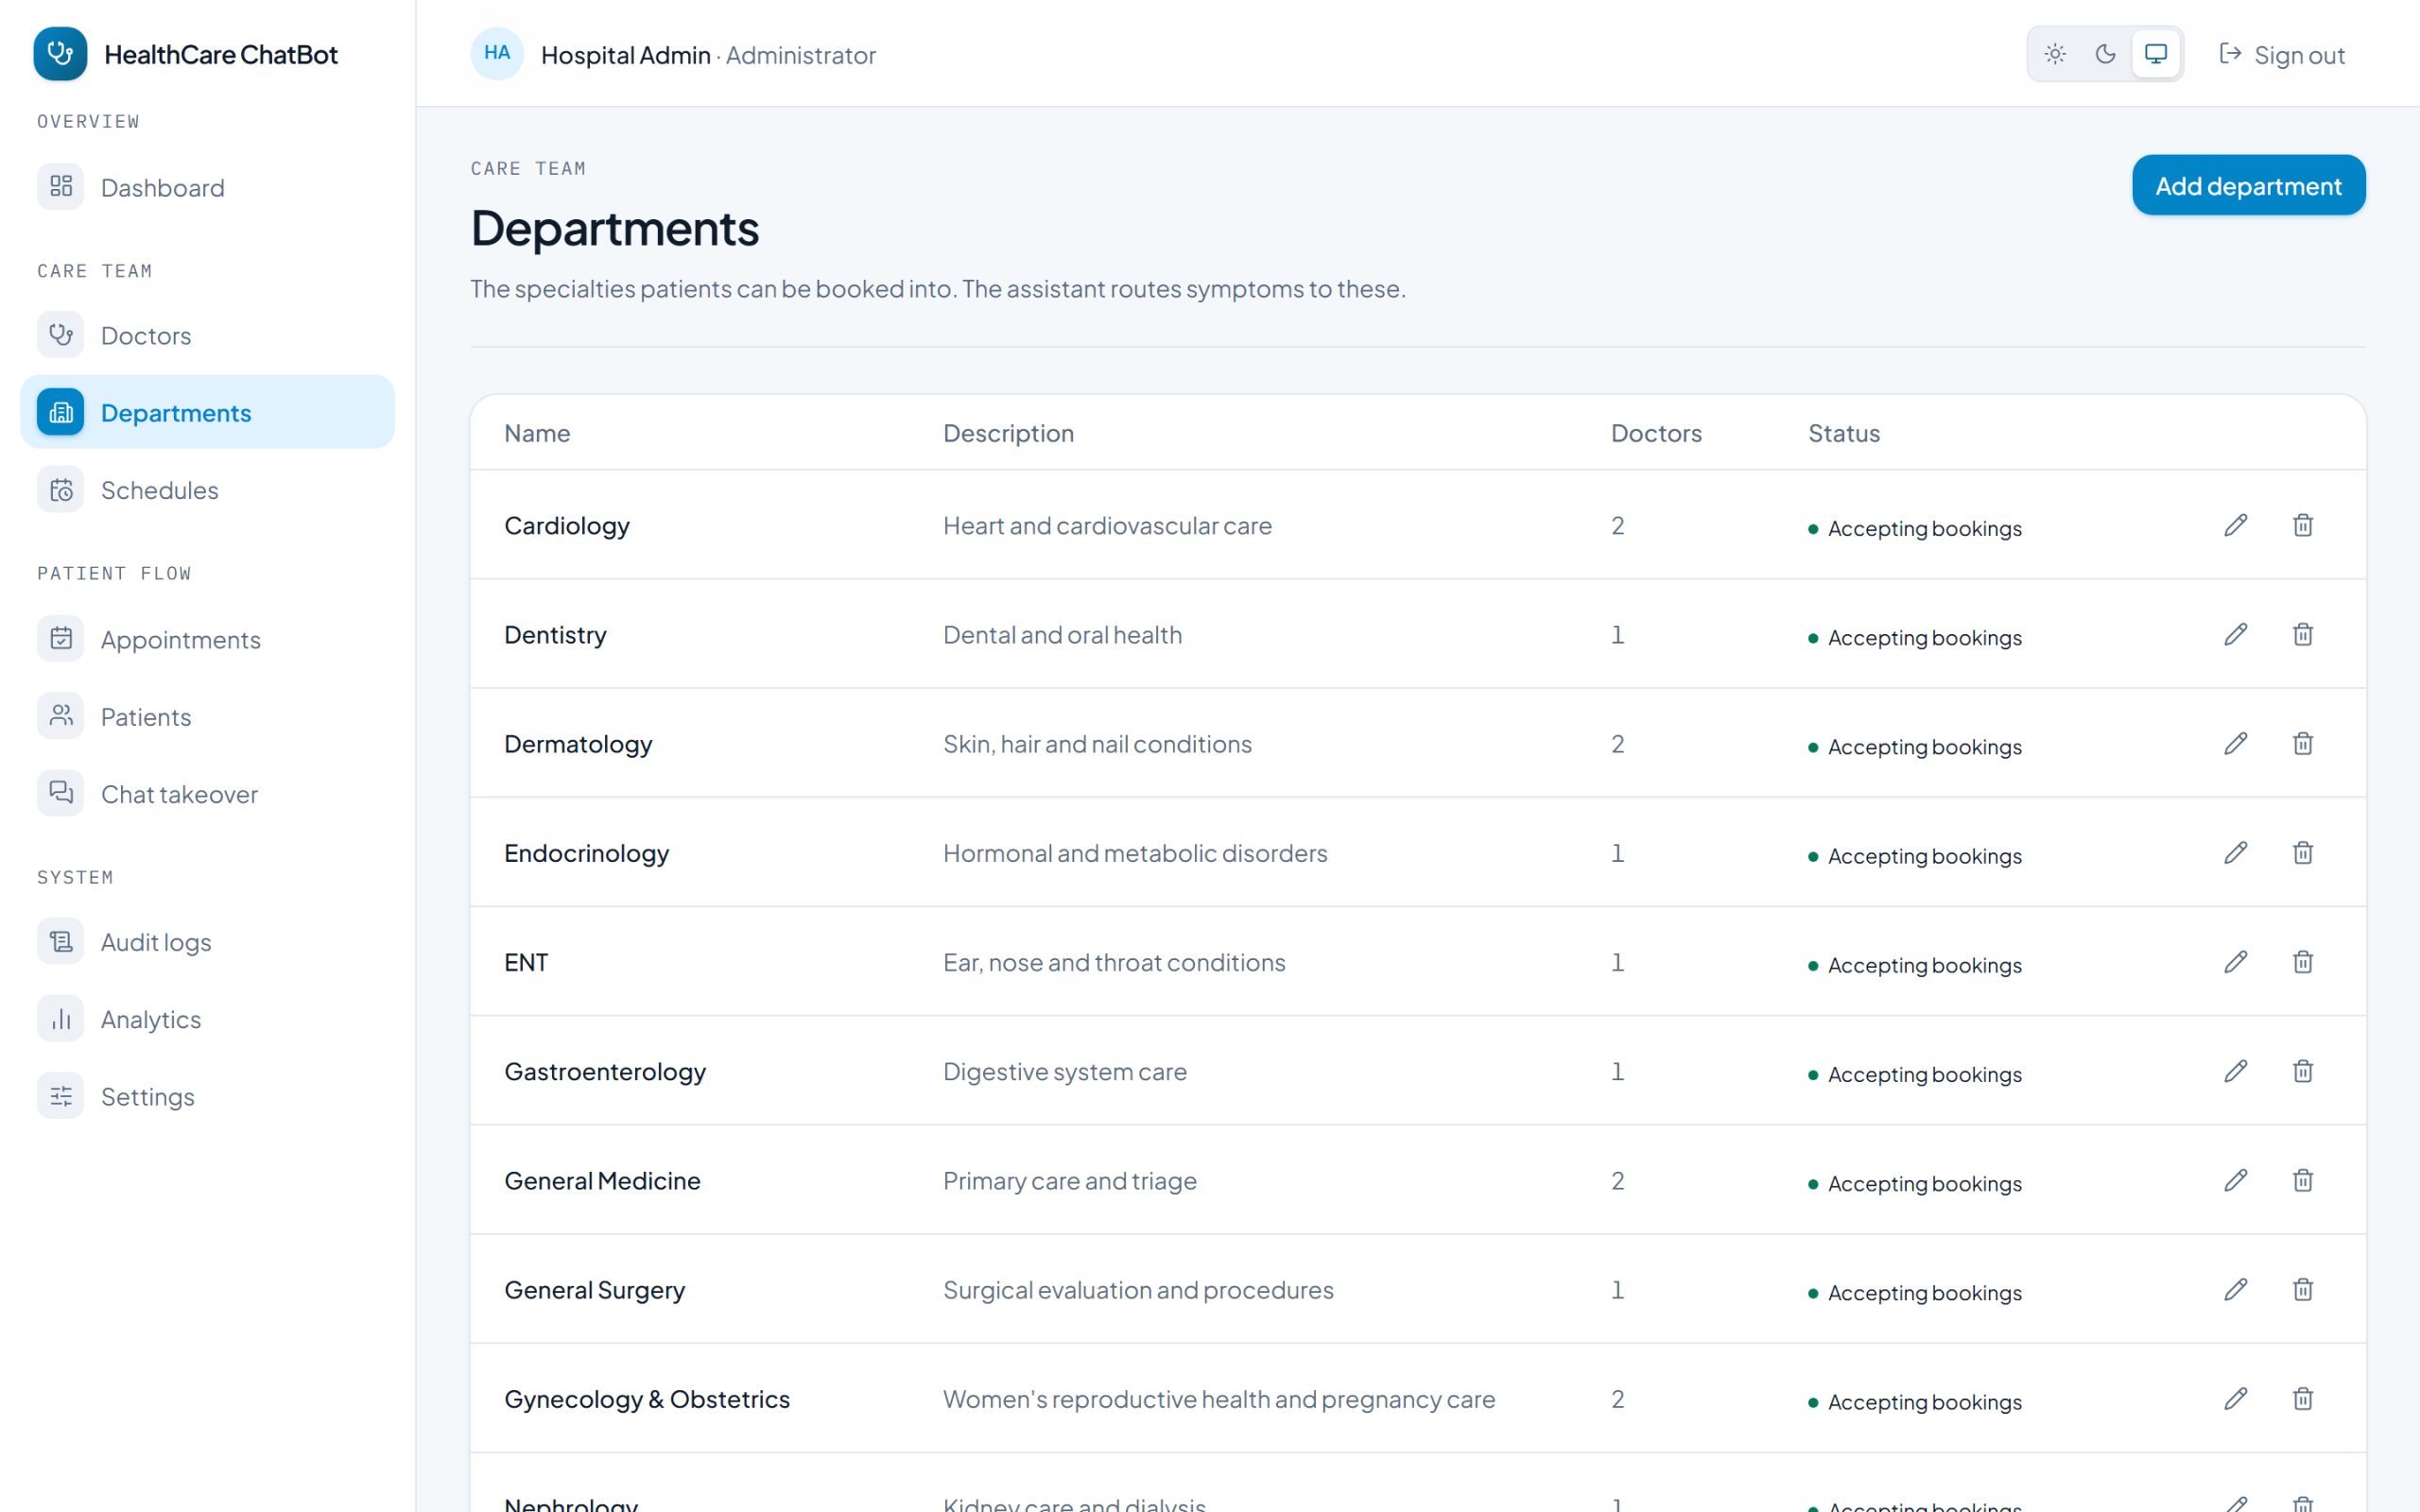Edit the General Surgery department
Screen dimensions: 2420x1512
point(2235,1289)
